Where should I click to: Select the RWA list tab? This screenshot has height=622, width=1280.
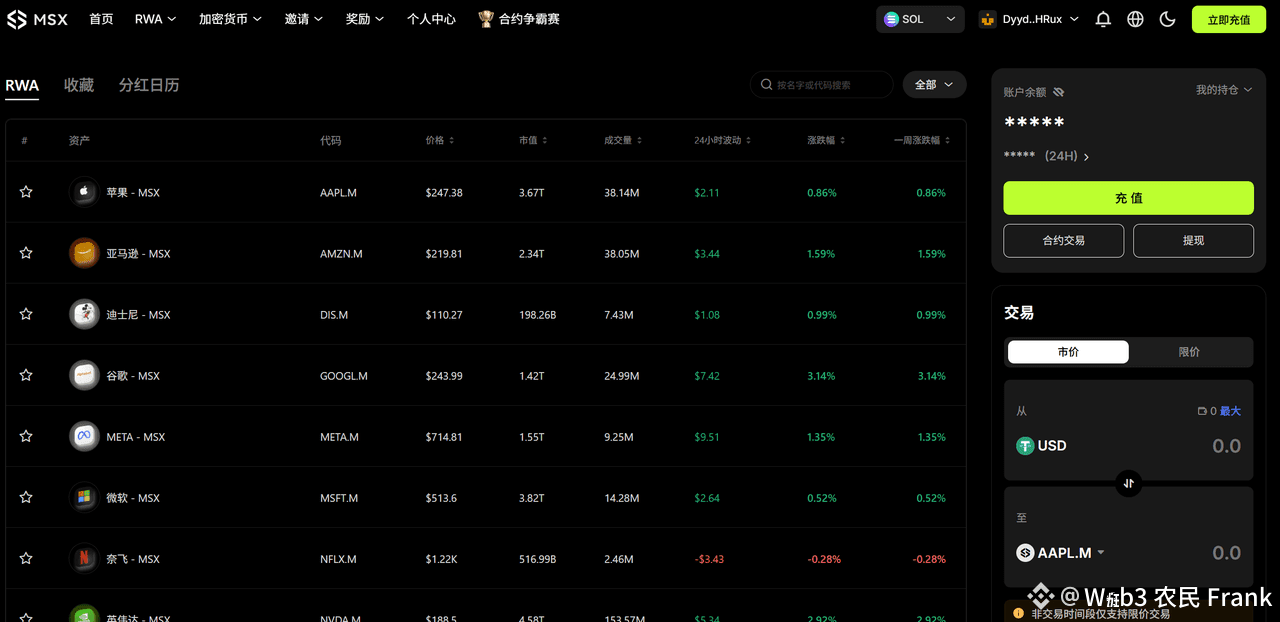22,85
